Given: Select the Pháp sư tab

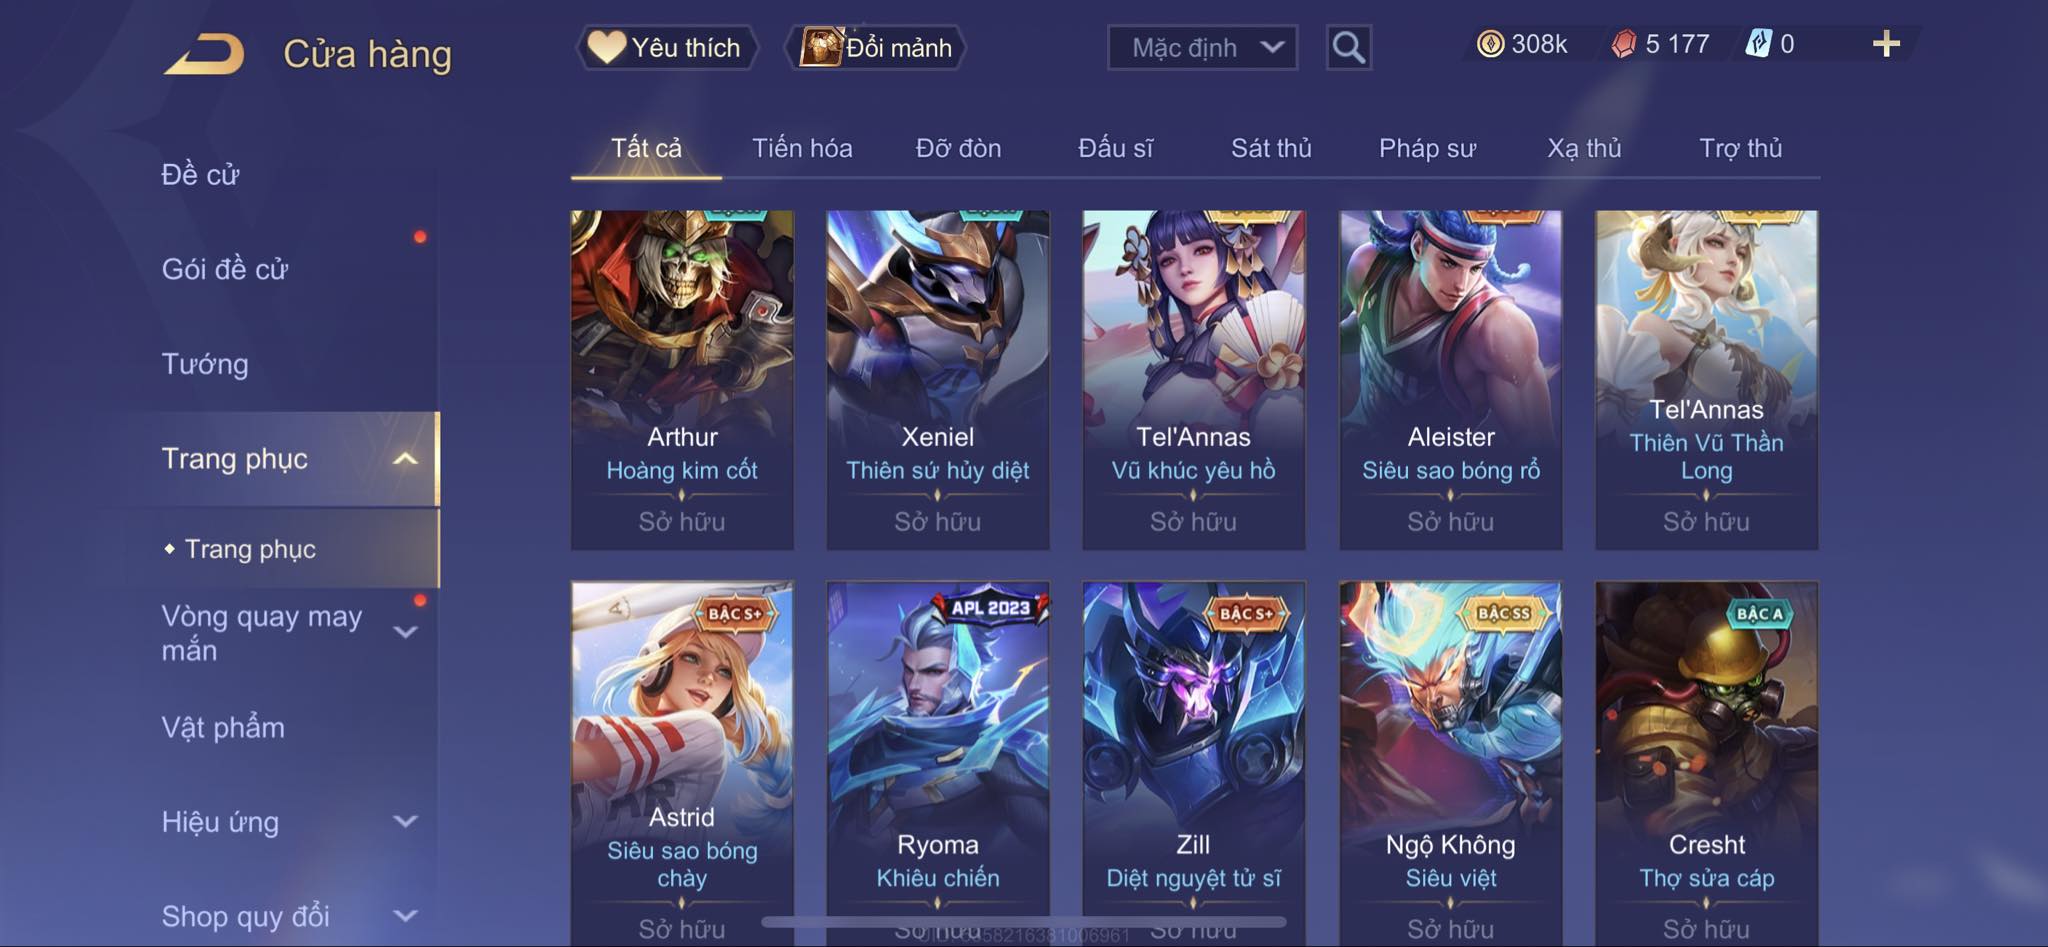Looking at the screenshot, I should click(1427, 148).
